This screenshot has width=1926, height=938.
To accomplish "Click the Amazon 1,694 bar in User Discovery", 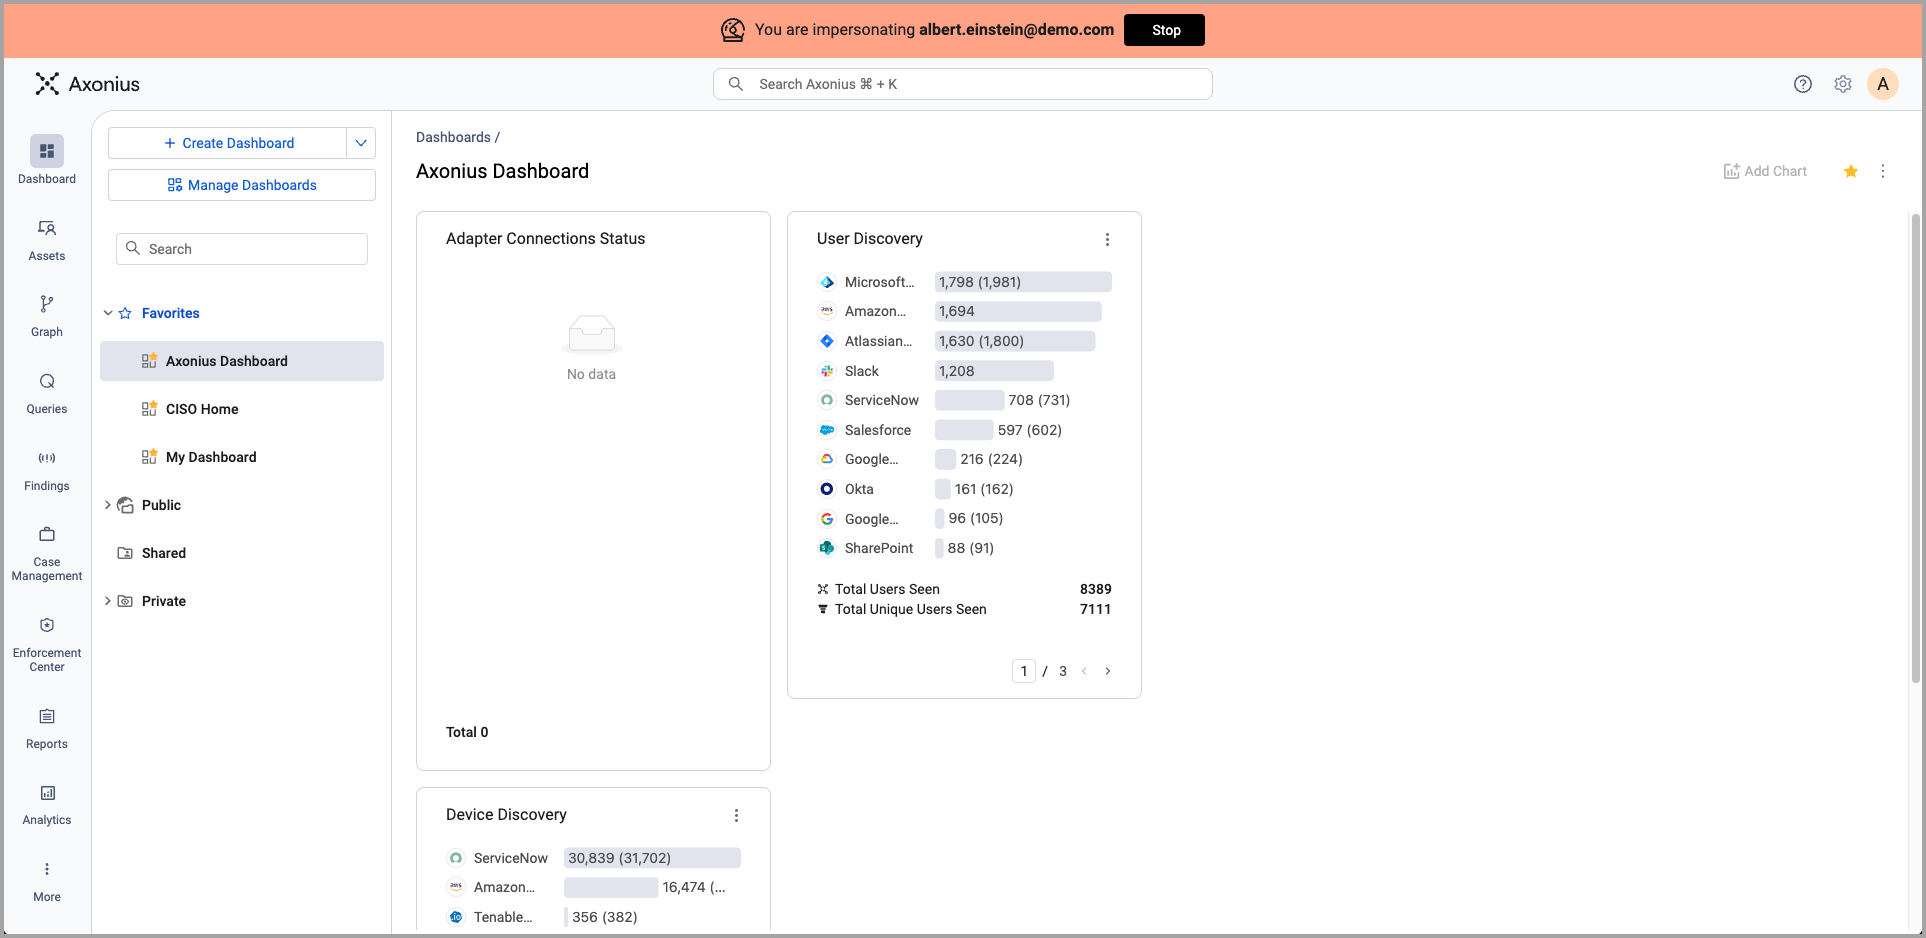I will 1018,312.
